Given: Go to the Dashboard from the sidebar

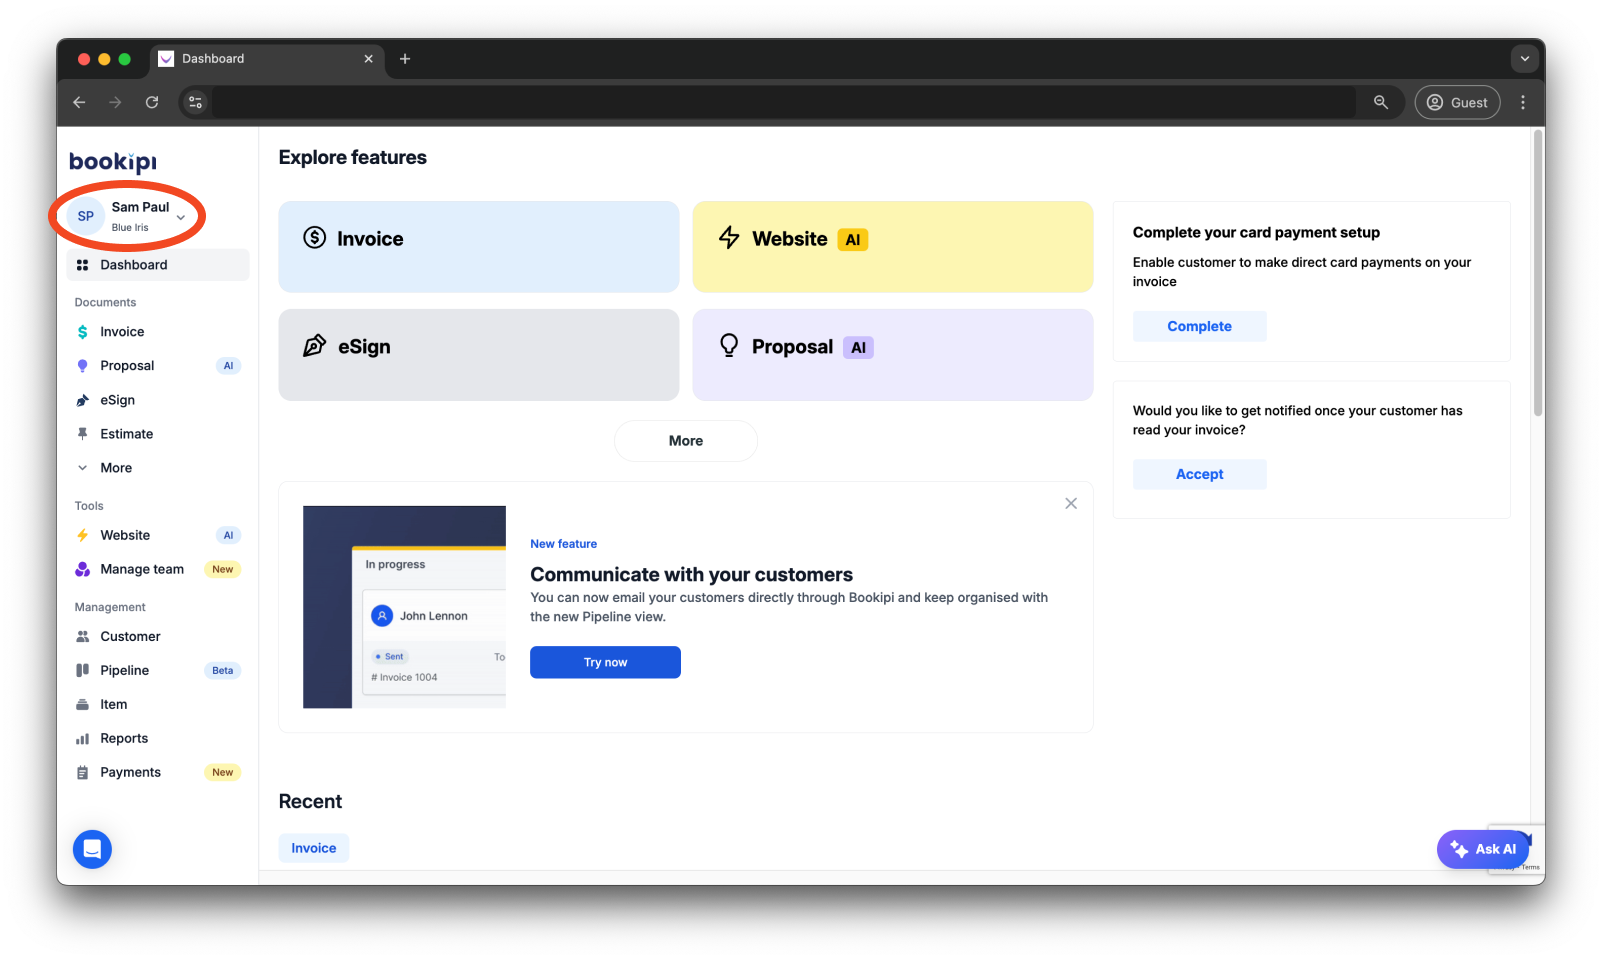Looking at the screenshot, I should (133, 264).
